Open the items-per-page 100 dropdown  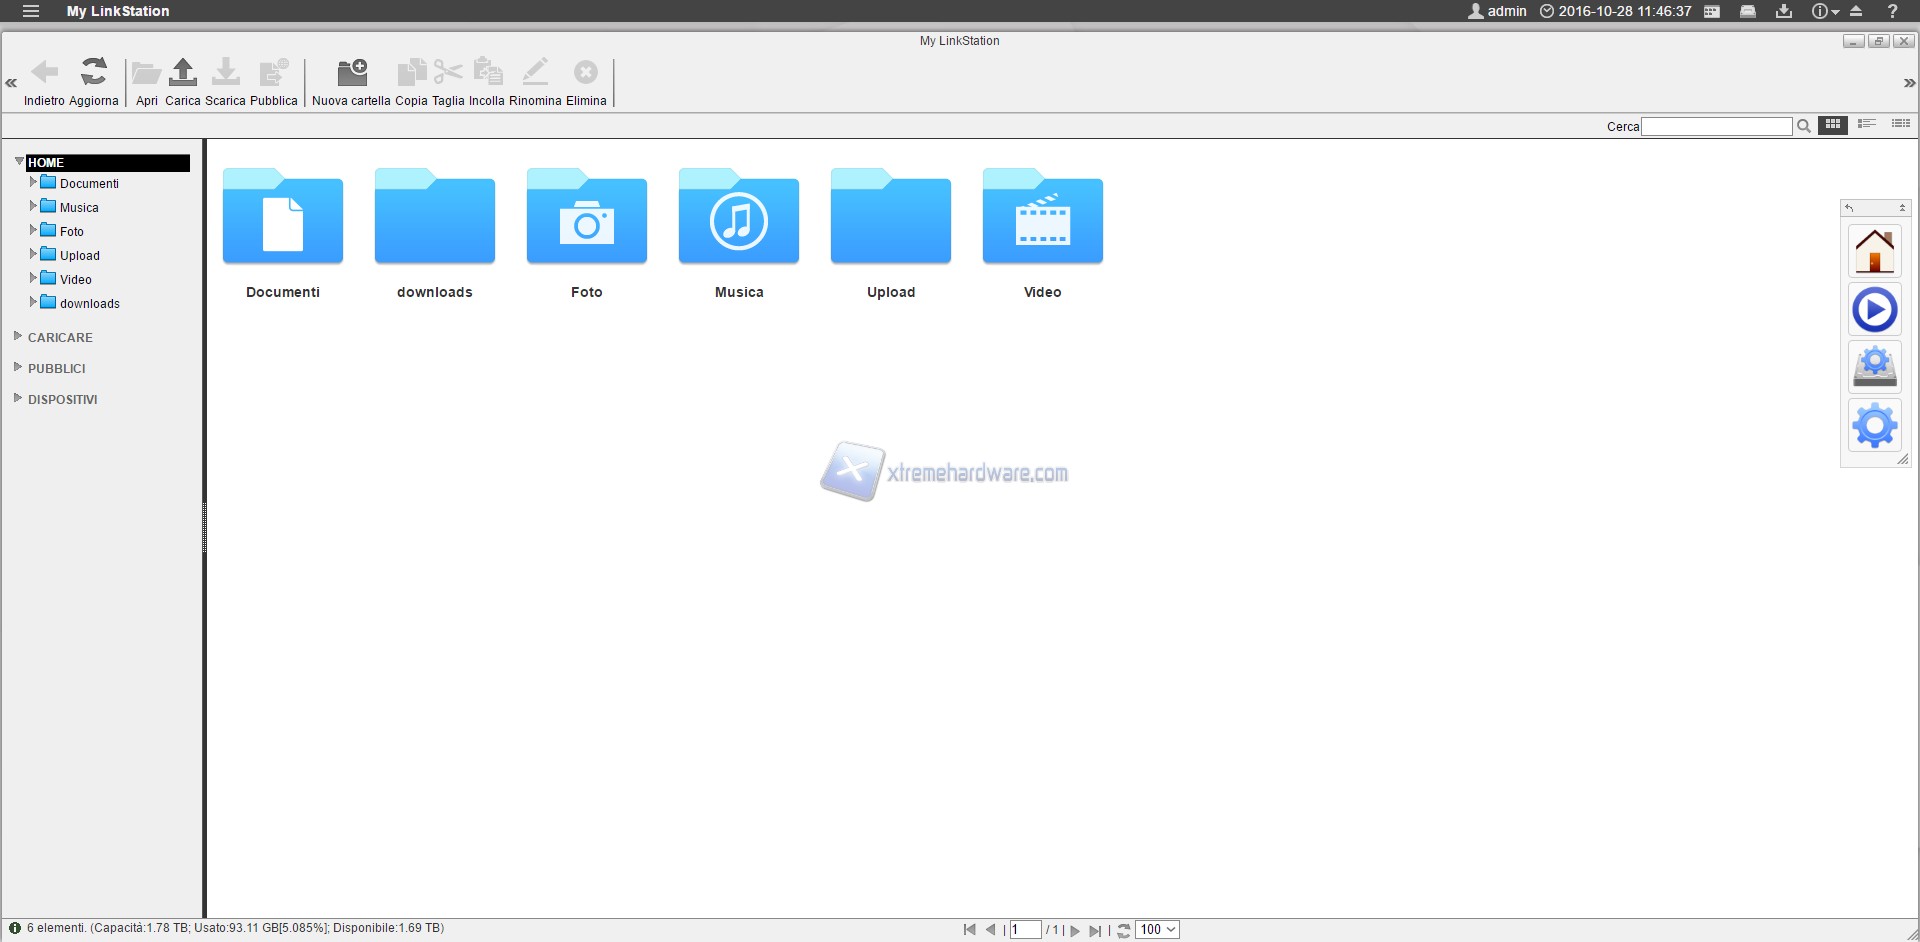[1158, 930]
